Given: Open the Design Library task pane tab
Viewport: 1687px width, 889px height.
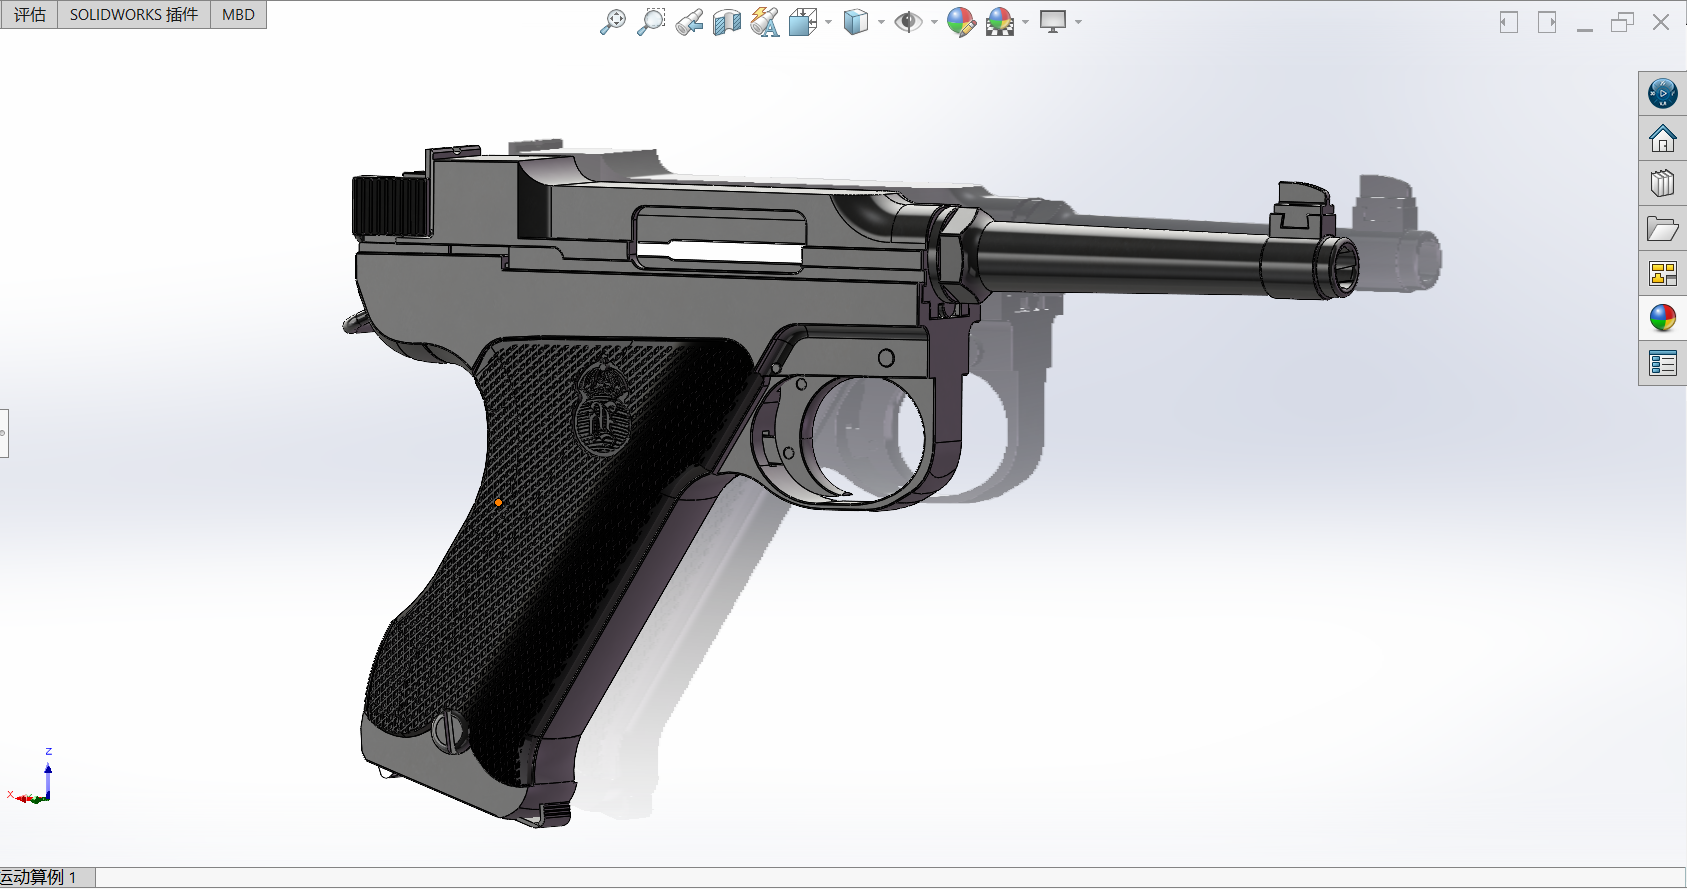Looking at the screenshot, I should (1663, 184).
